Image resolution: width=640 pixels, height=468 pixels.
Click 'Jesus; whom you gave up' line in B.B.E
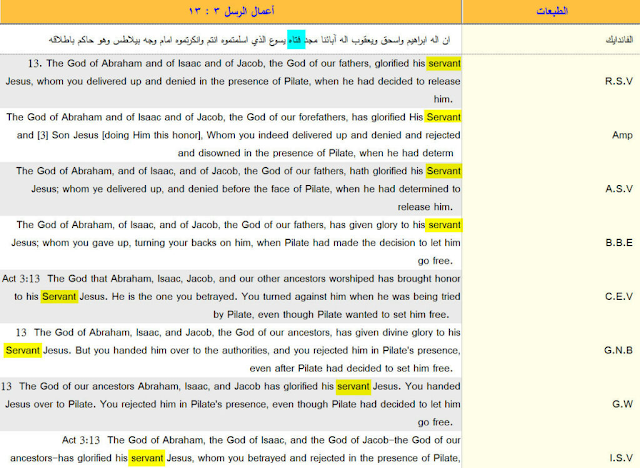pyautogui.click(x=236, y=243)
